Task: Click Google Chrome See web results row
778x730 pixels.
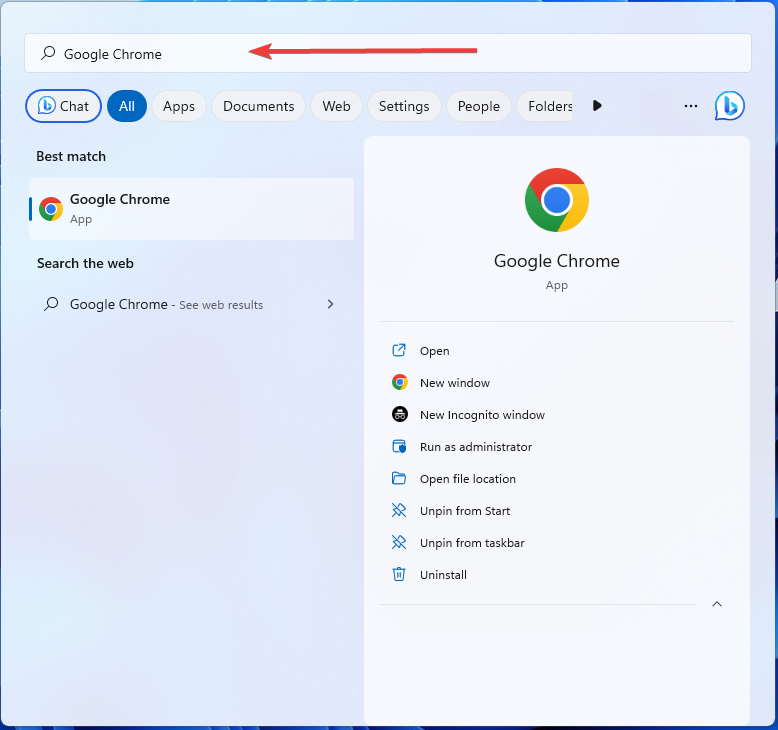Action: click(x=192, y=304)
